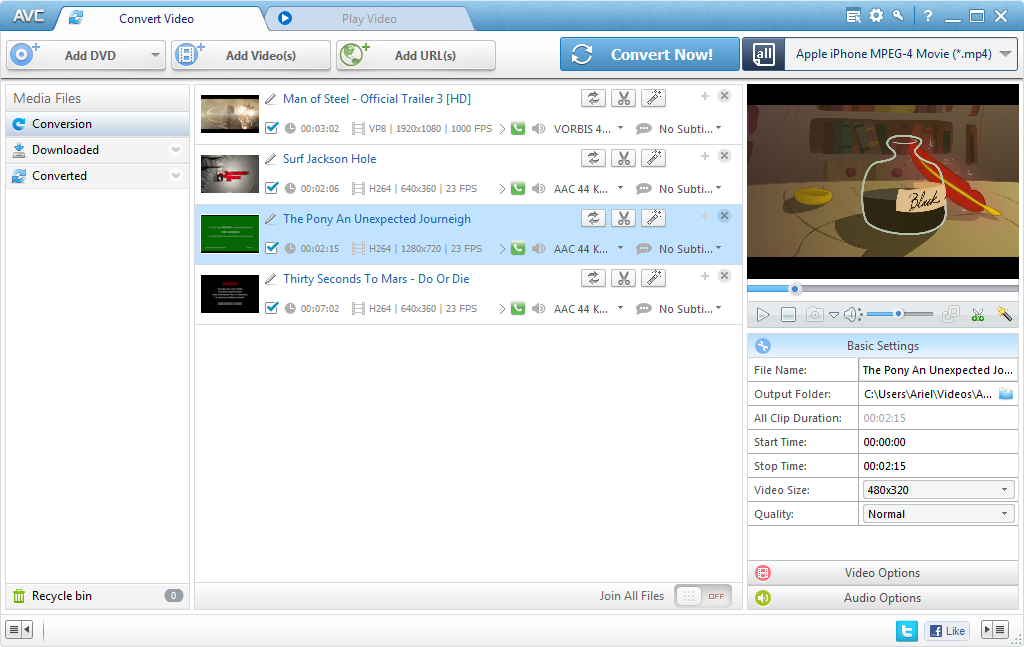Click the Add URL(s) button

pyautogui.click(x=415, y=55)
